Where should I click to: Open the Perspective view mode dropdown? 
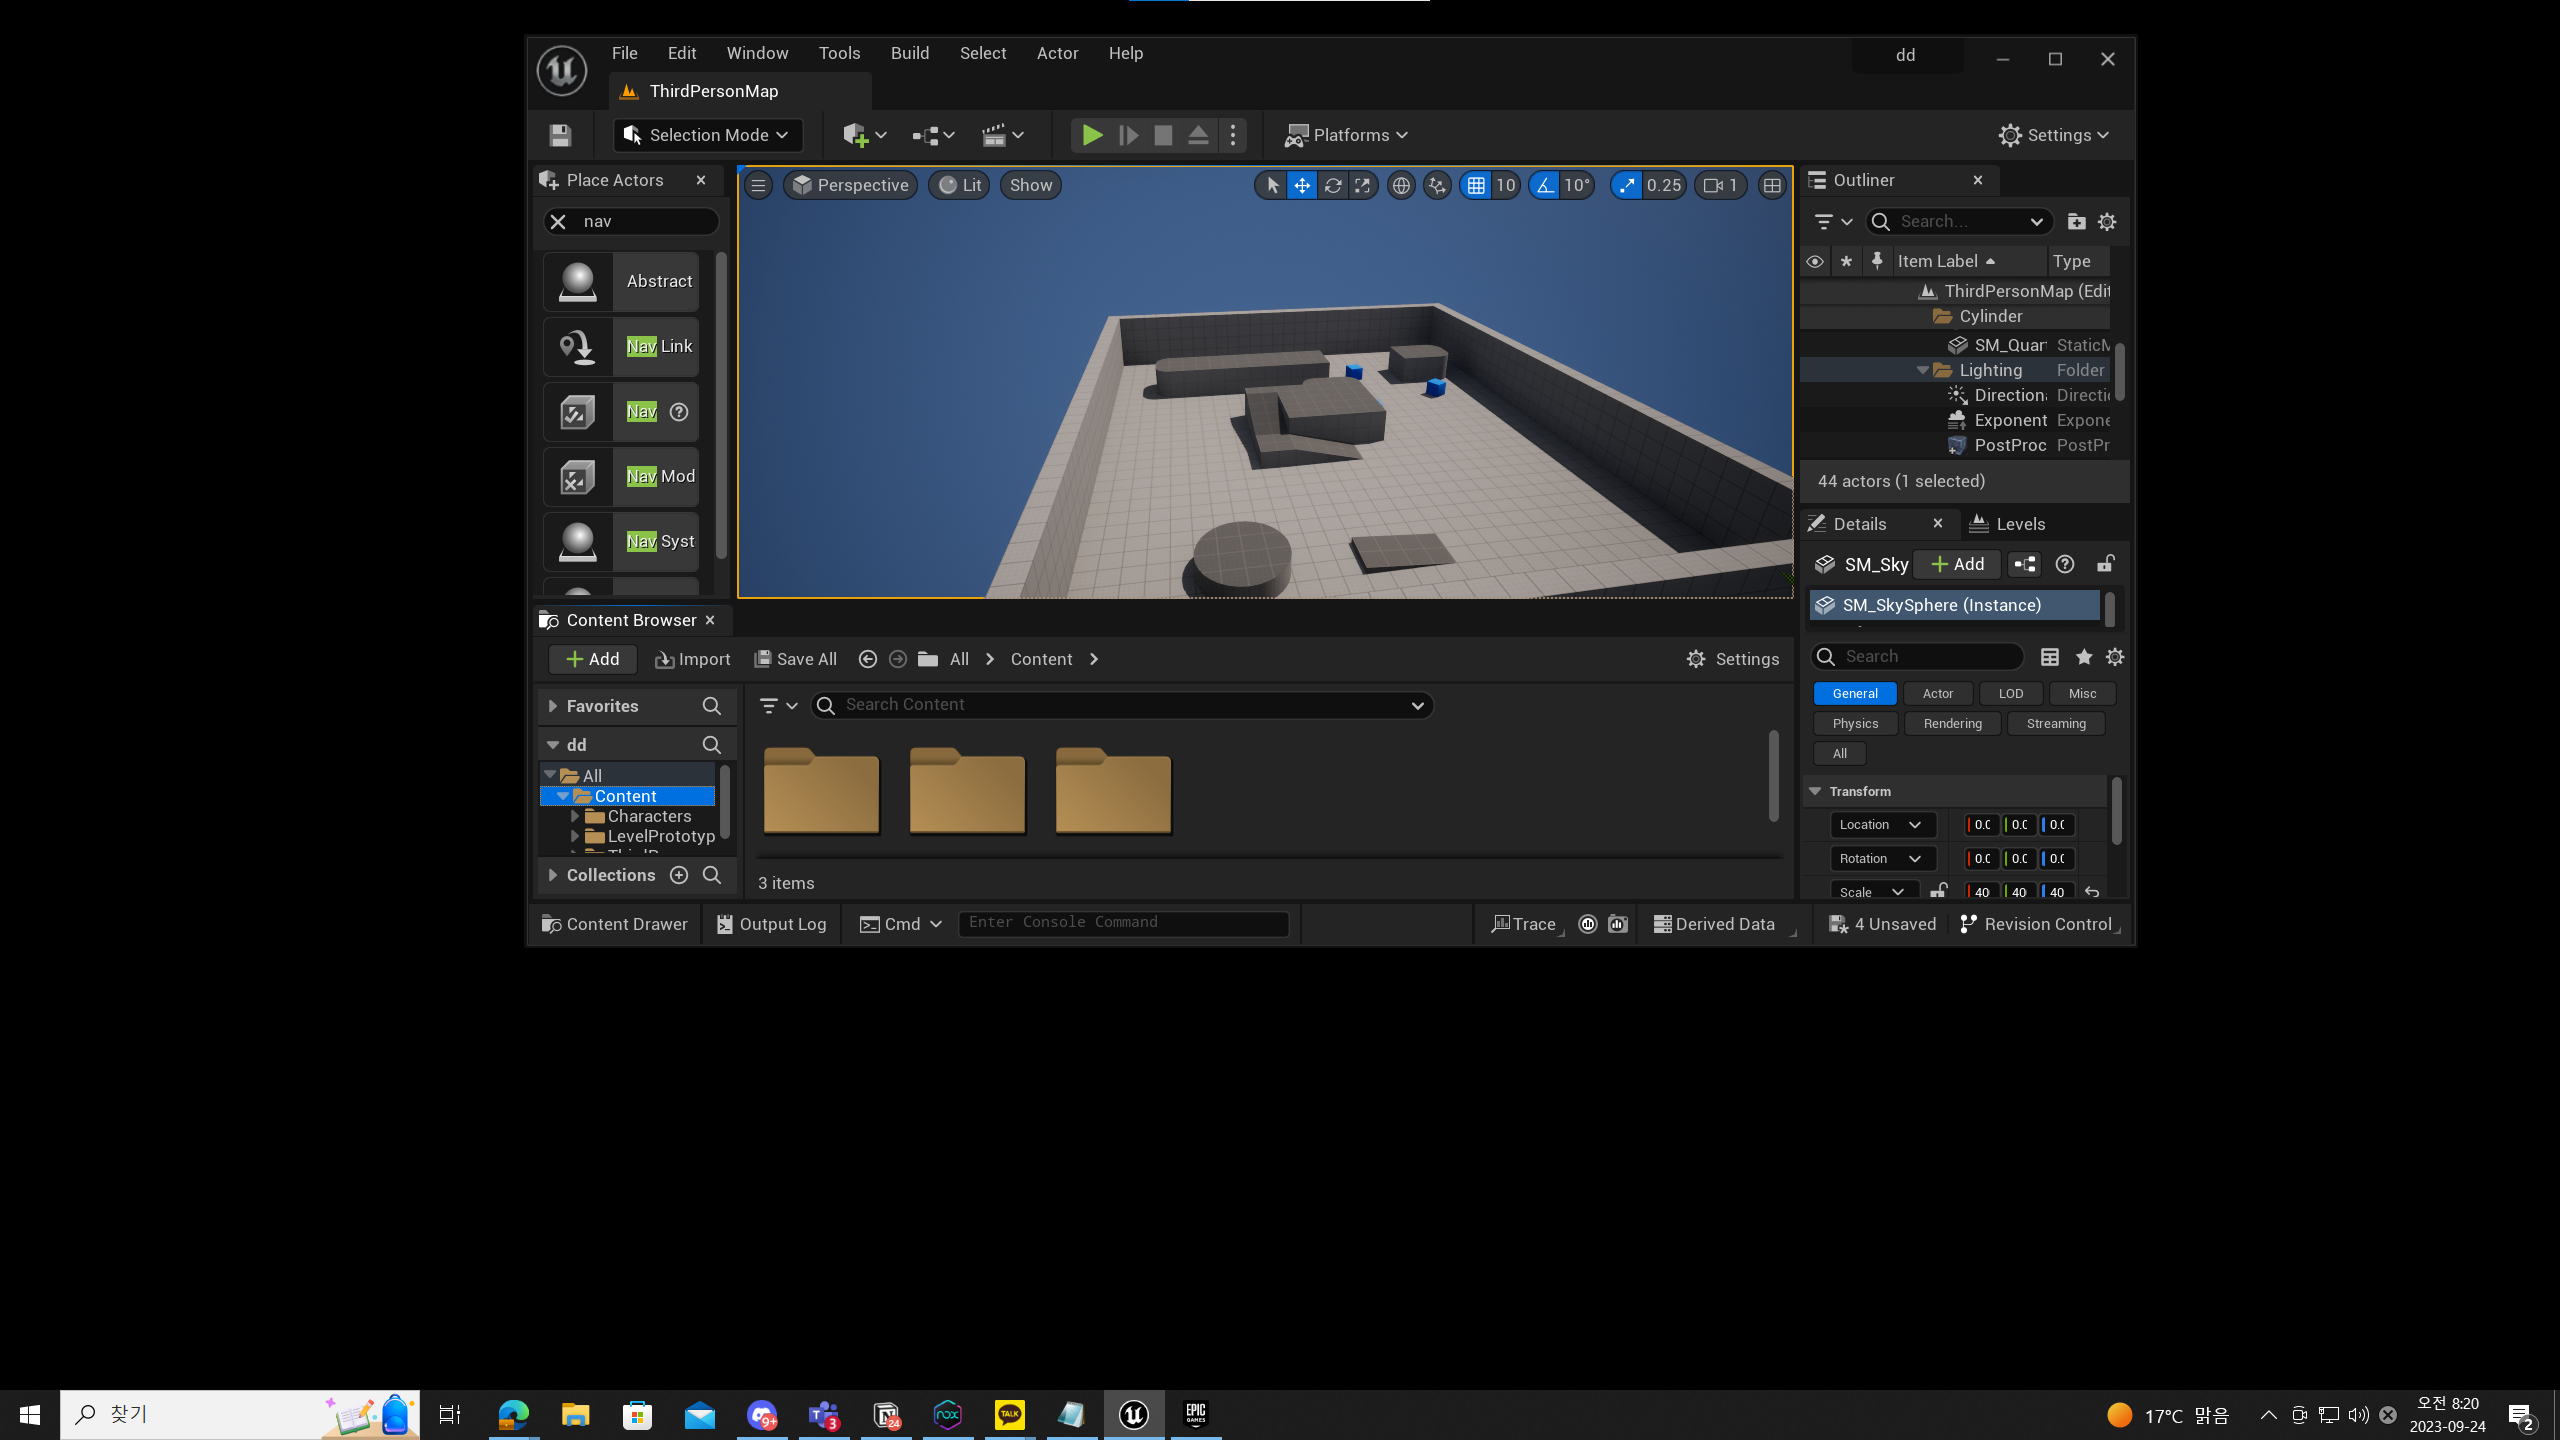[x=851, y=185]
